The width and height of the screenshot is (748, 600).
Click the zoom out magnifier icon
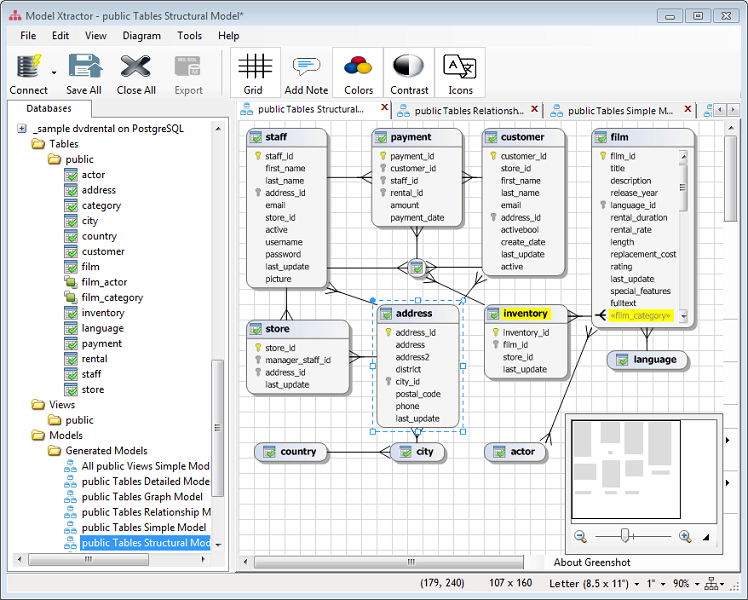click(579, 536)
